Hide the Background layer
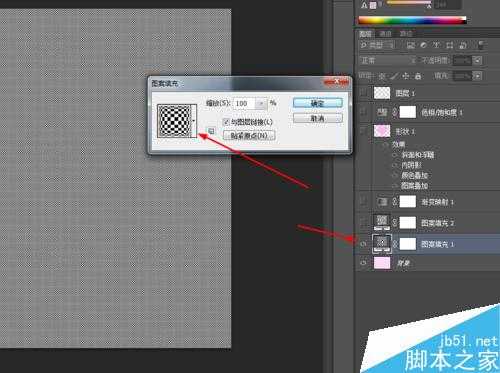Screen dimensions: 500x373 (364, 263)
